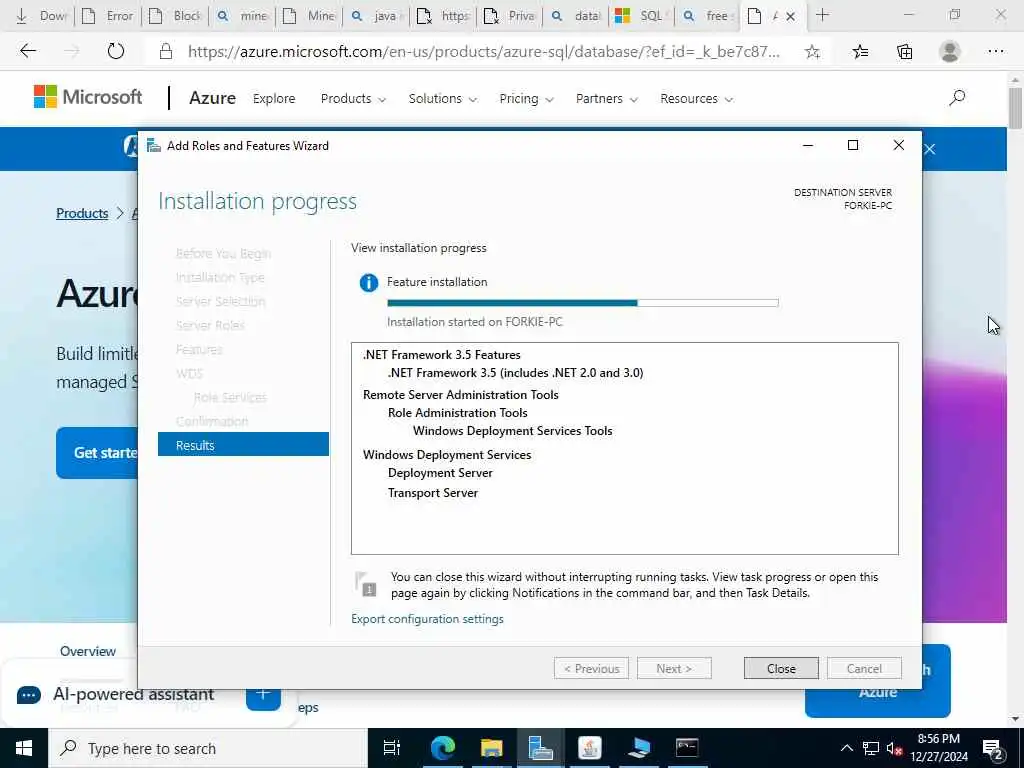Click 'Windows Deployment Services Tools' entry
Image resolution: width=1024 pixels, height=768 pixels.
pyautogui.click(x=513, y=430)
